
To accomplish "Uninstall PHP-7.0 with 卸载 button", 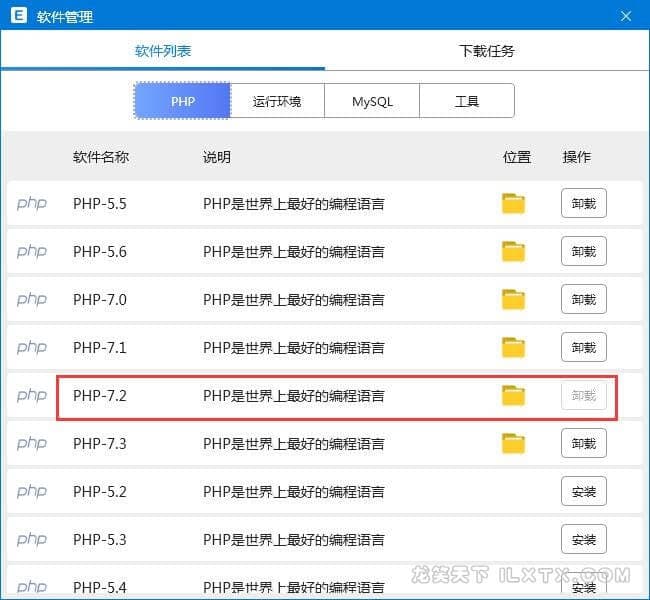I will 584,299.
